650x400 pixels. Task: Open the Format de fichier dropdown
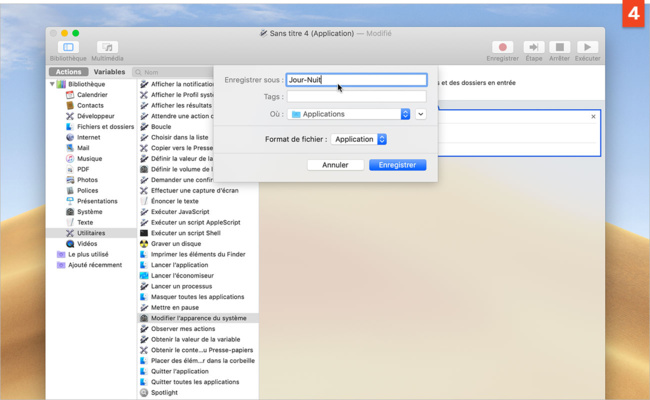coord(359,139)
